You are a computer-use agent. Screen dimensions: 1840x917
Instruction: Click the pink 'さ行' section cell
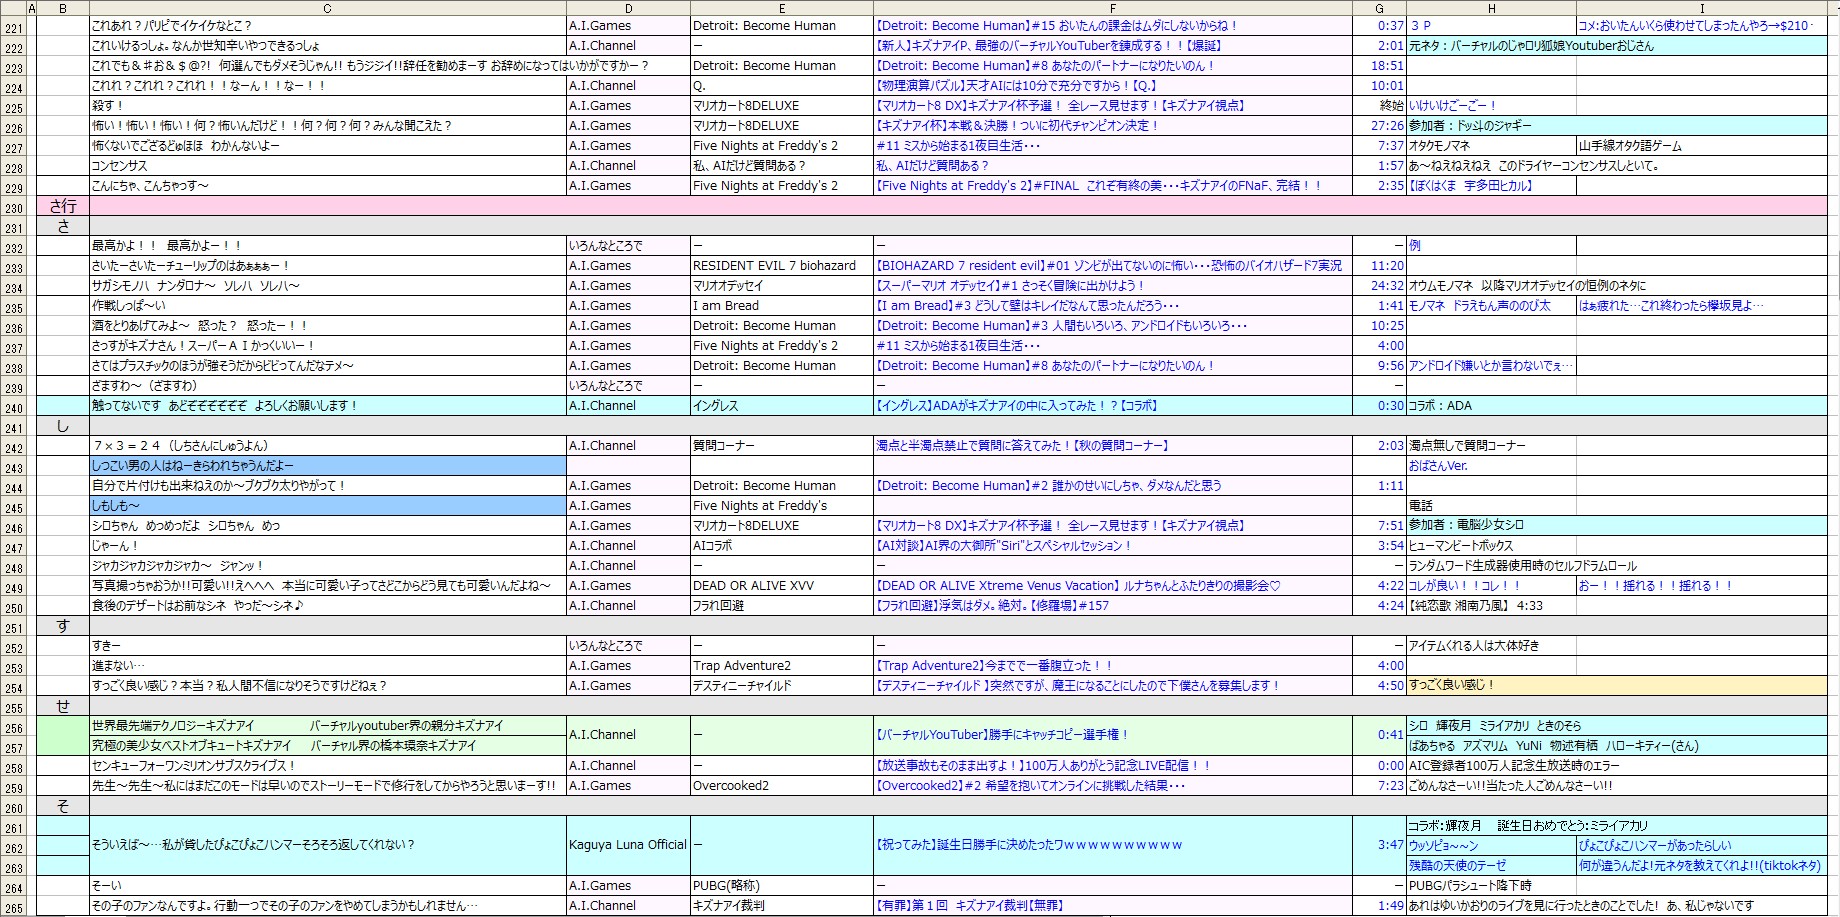coord(63,206)
